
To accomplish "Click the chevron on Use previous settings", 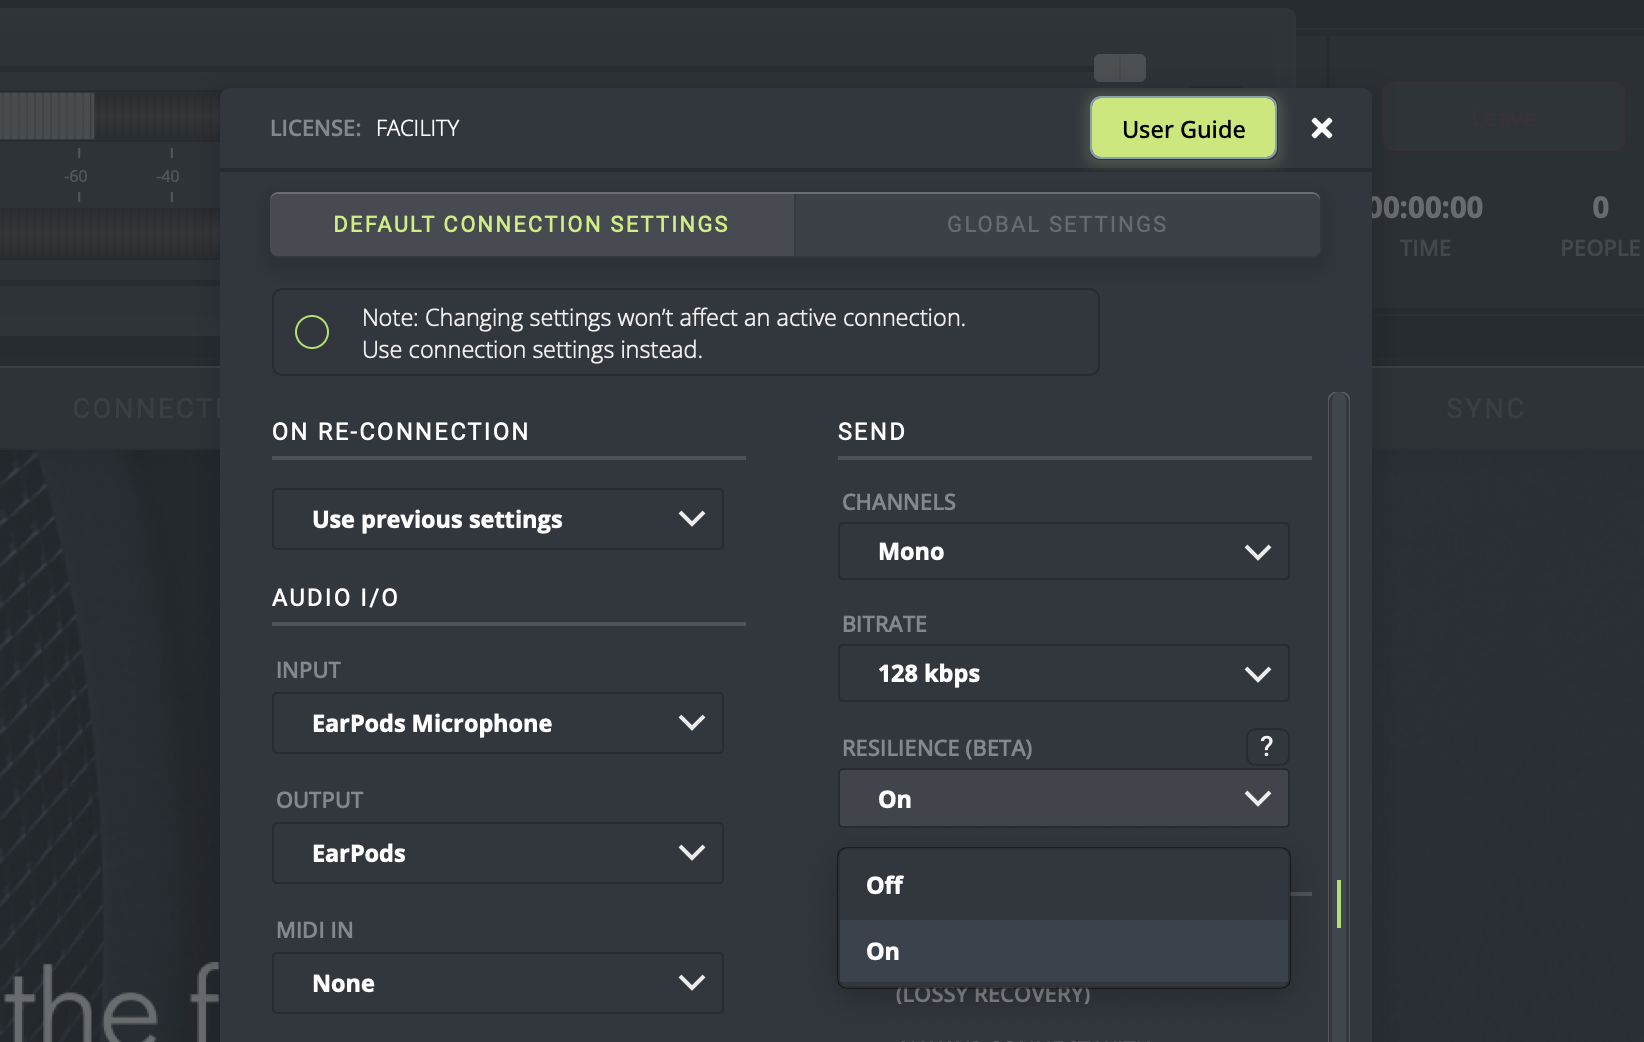I will 691,519.
